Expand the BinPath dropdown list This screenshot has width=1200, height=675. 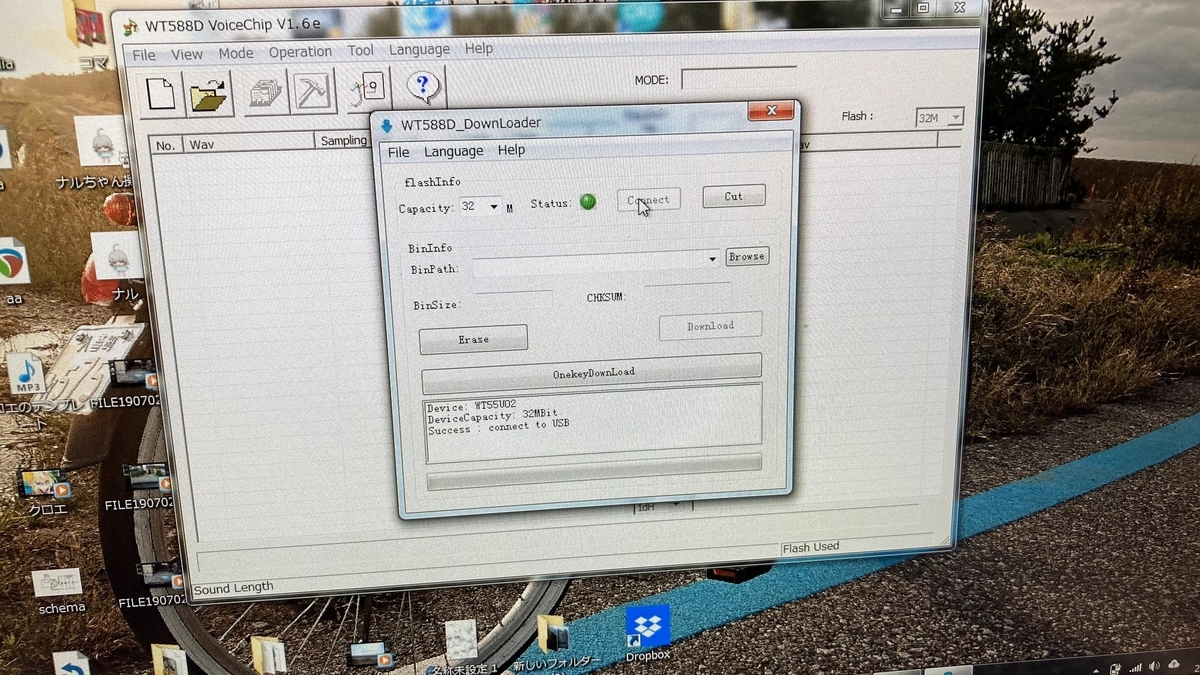(x=713, y=259)
